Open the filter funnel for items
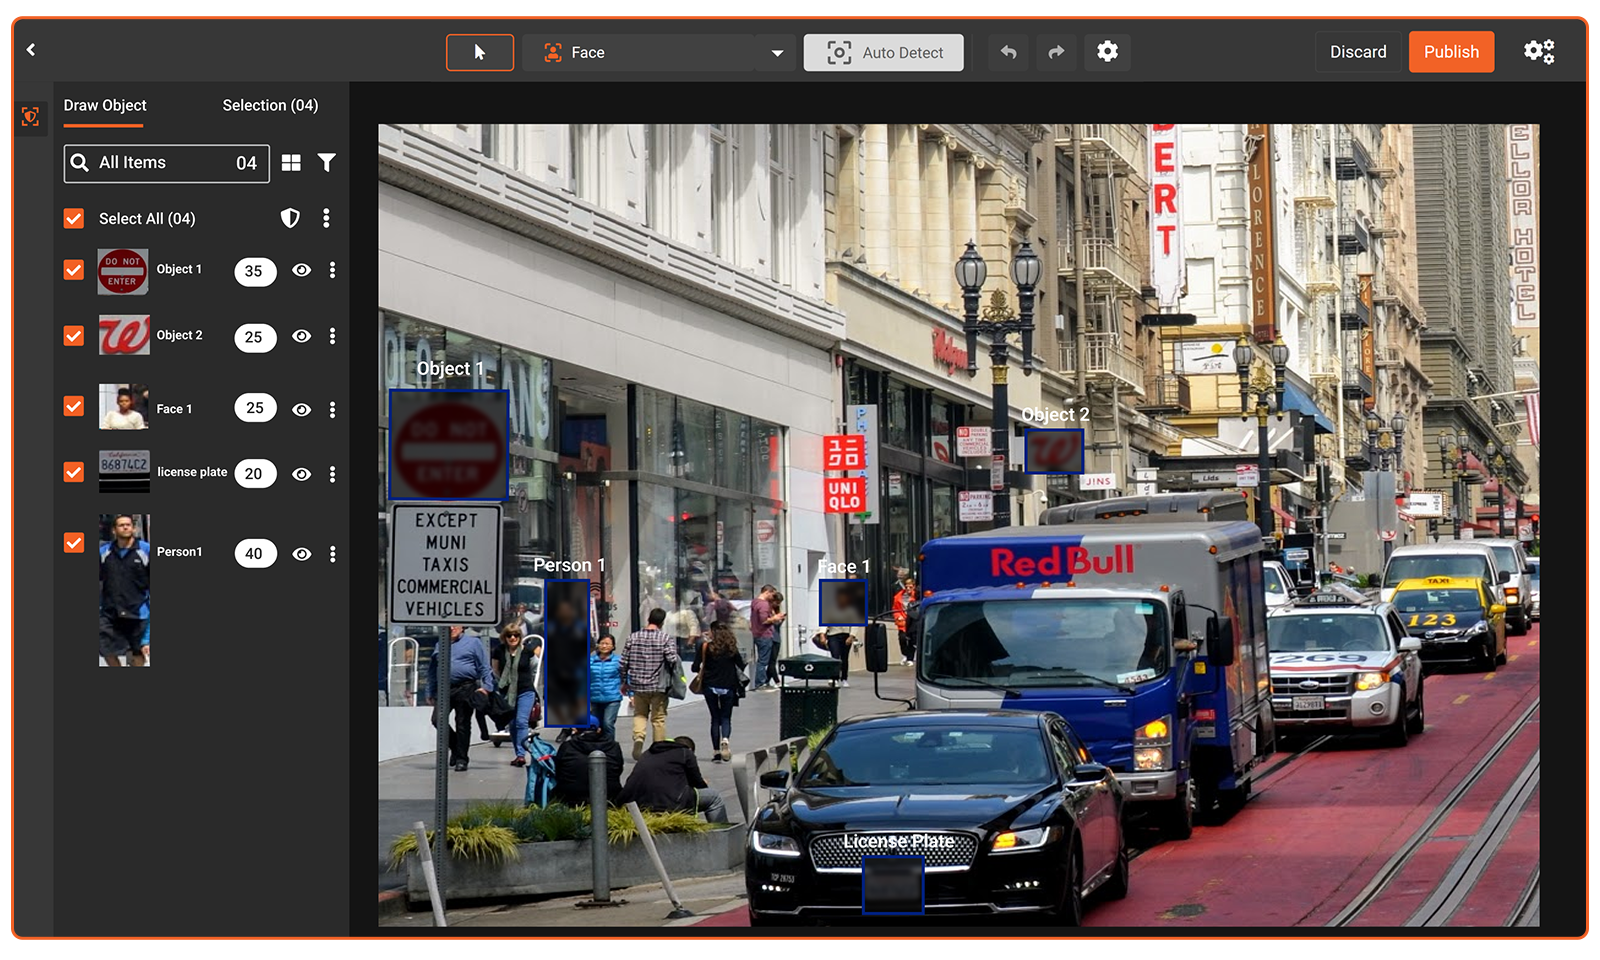The height and width of the screenshot is (960, 1600). pyautogui.click(x=327, y=163)
